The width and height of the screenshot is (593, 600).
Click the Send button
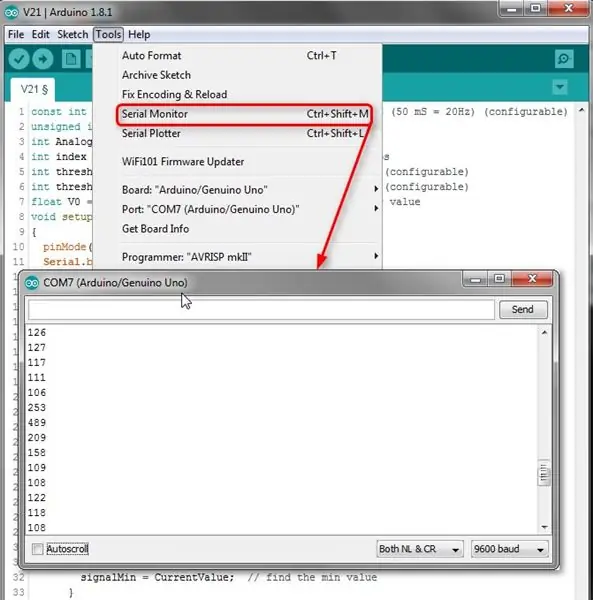coord(523,309)
